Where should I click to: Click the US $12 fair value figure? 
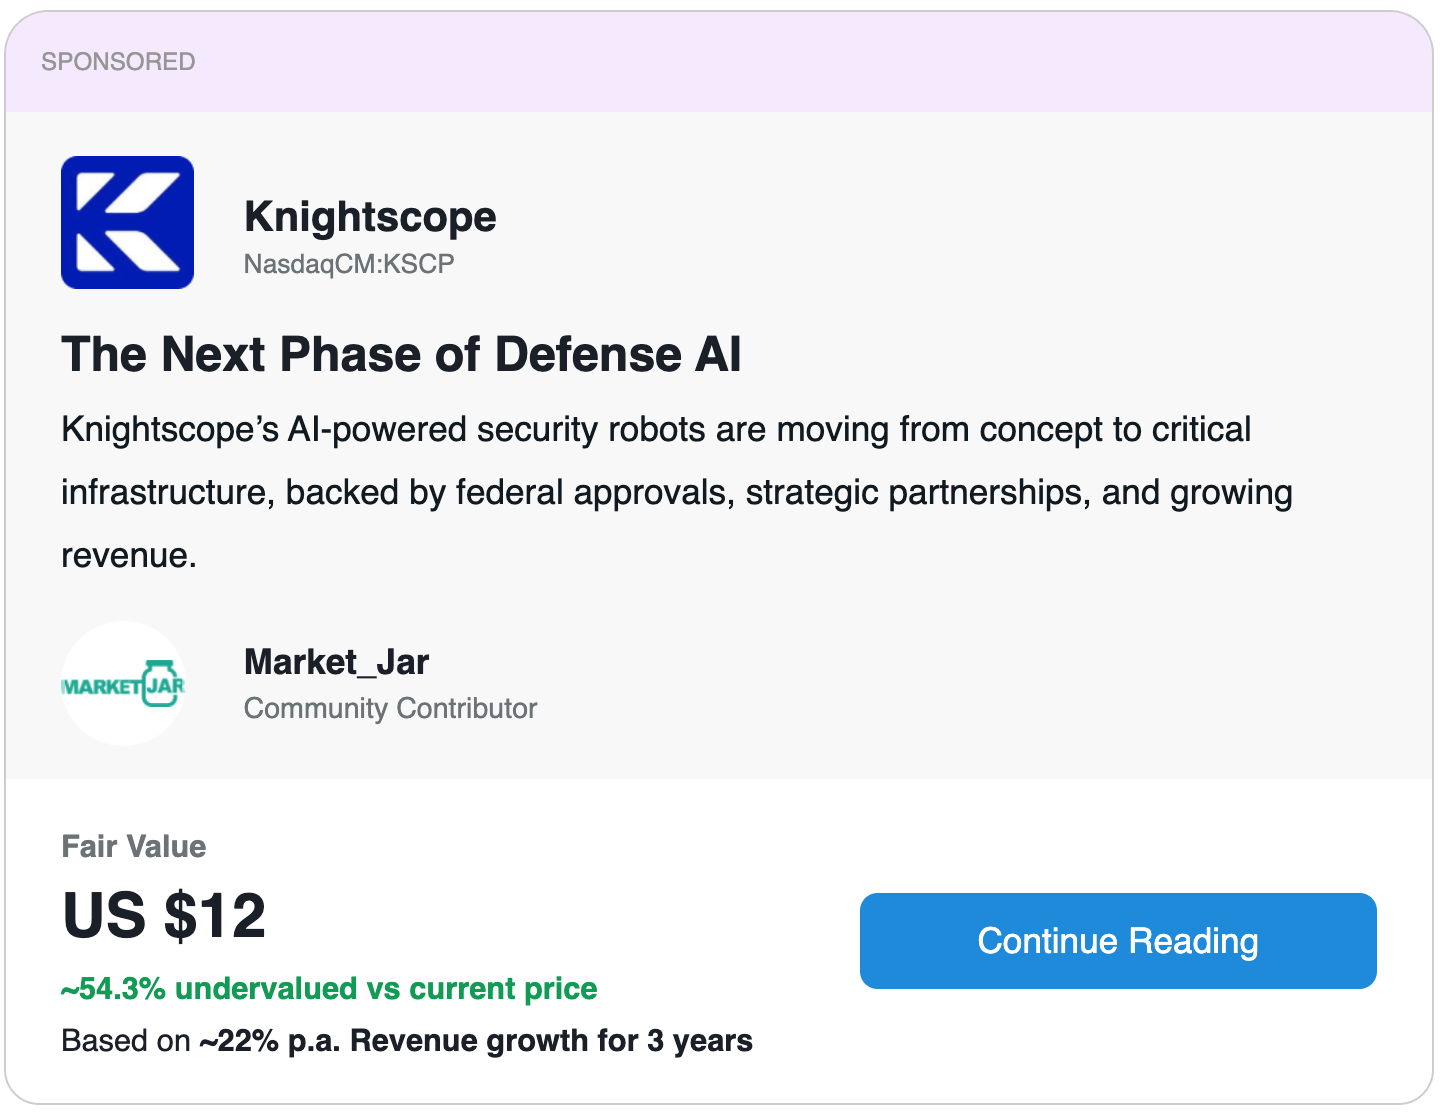coord(164,915)
